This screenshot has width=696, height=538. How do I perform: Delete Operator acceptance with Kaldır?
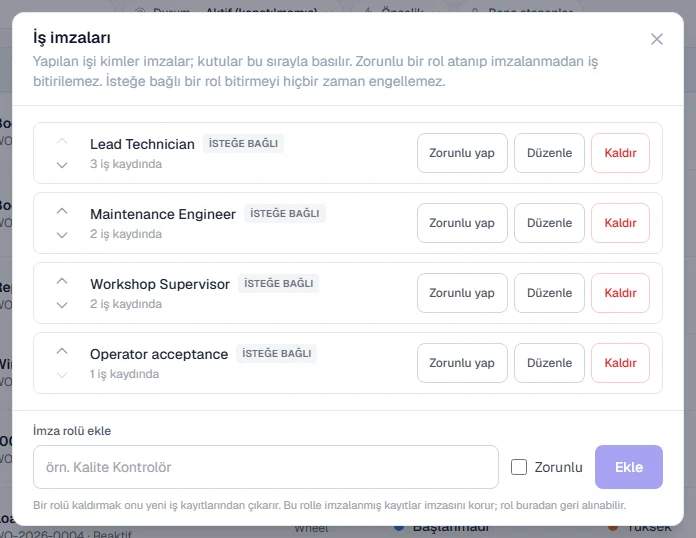click(x=620, y=363)
